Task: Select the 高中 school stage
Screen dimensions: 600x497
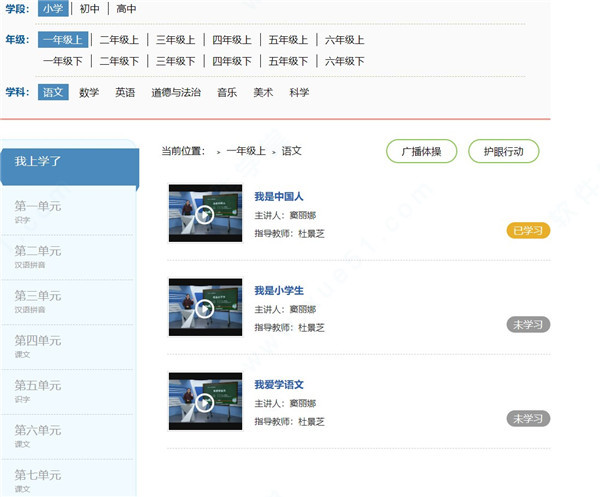Action: click(126, 9)
